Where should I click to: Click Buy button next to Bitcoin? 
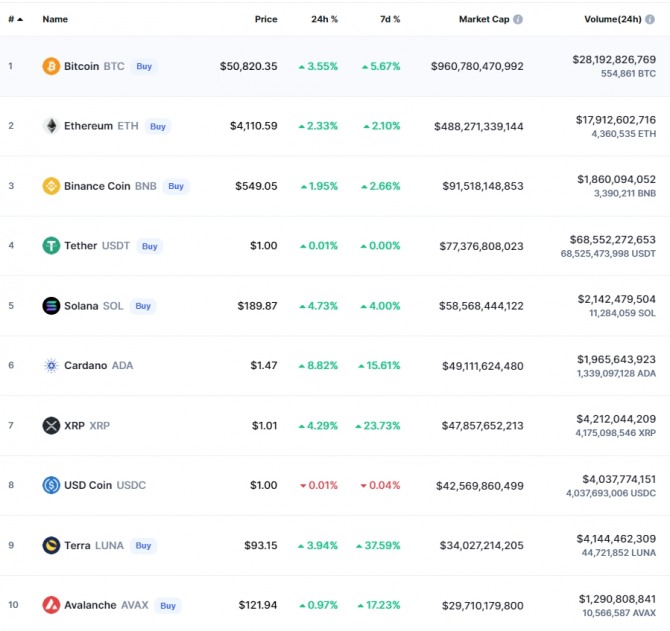[x=144, y=66]
